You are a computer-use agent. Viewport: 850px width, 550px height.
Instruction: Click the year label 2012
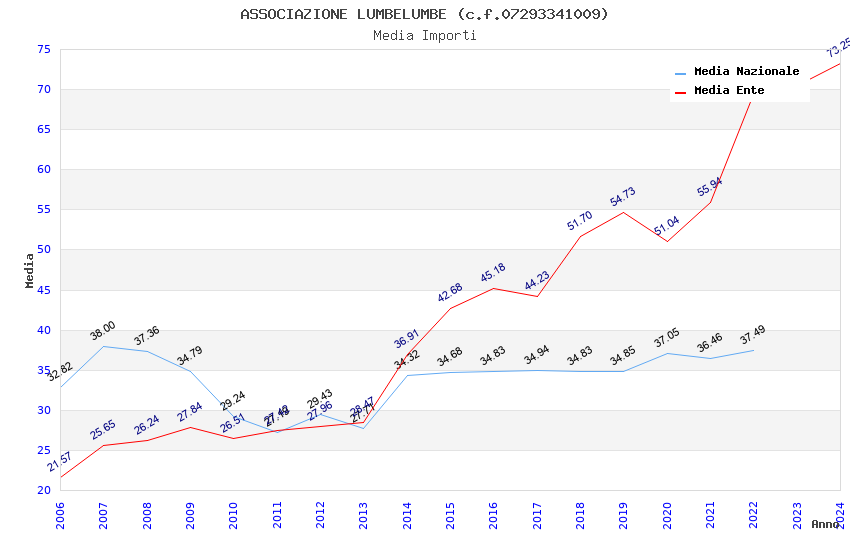click(320, 515)
